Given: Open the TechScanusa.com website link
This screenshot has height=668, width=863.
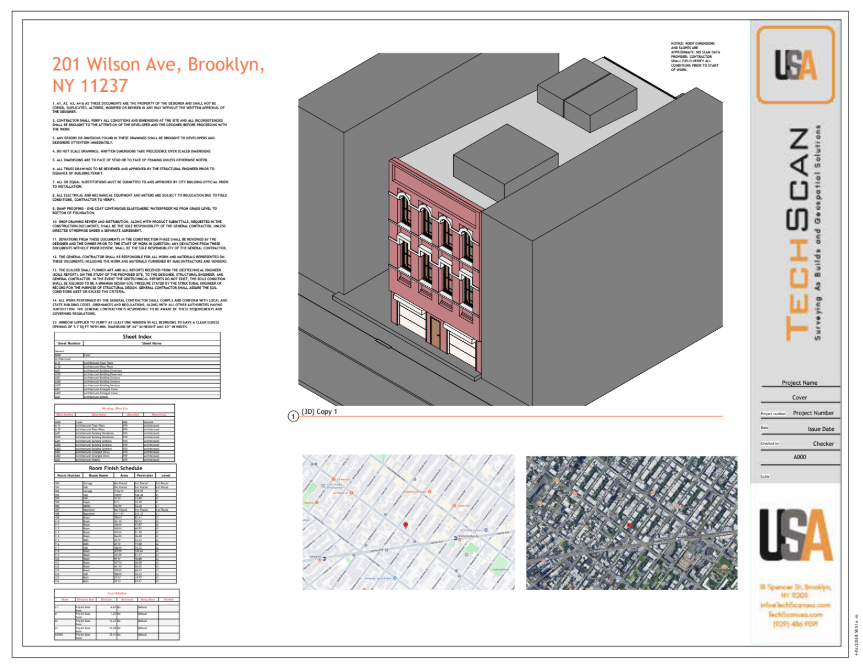Looking at the screenshot, I should pos(795,613).
